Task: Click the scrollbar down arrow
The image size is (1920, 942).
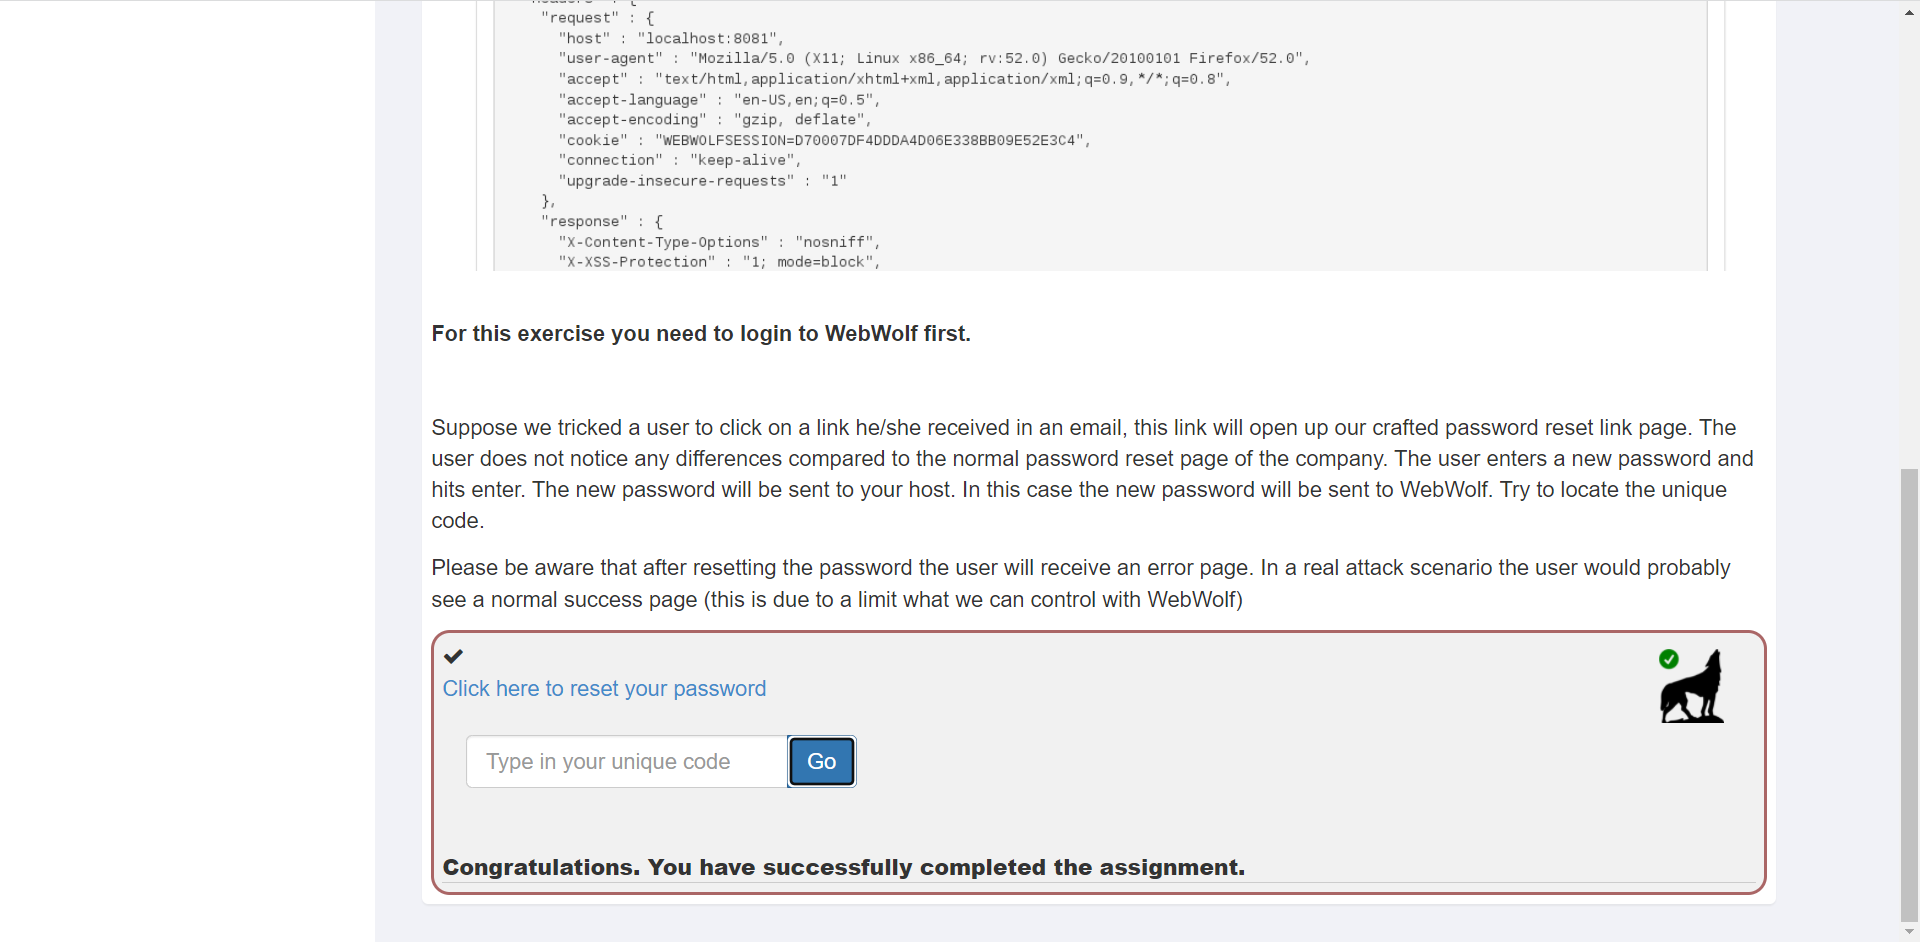Action: [x=1909, y=932]
